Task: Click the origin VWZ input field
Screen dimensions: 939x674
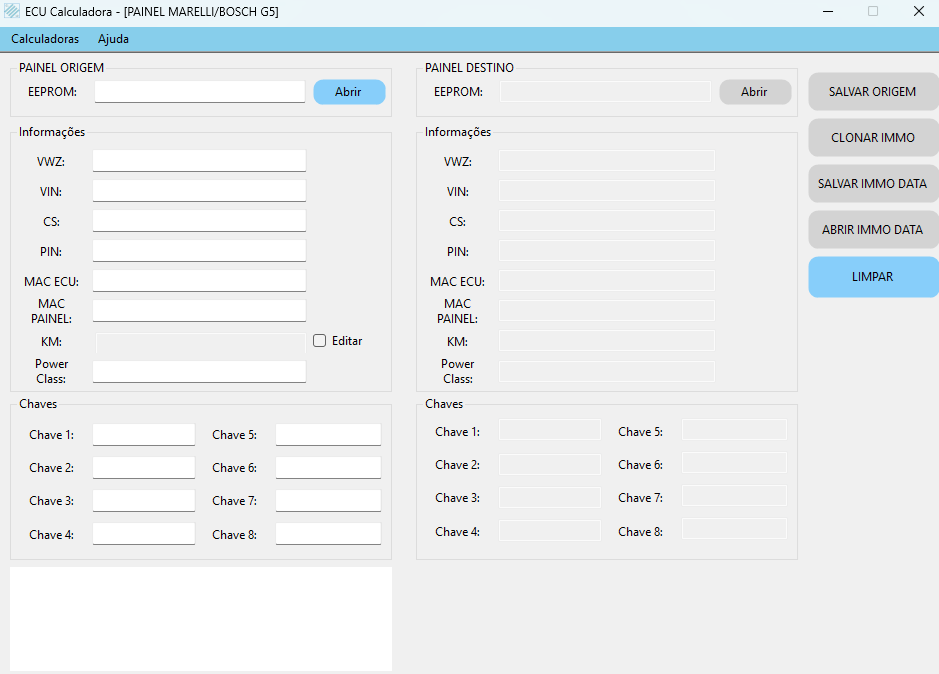Action: (x=199, y=161)
